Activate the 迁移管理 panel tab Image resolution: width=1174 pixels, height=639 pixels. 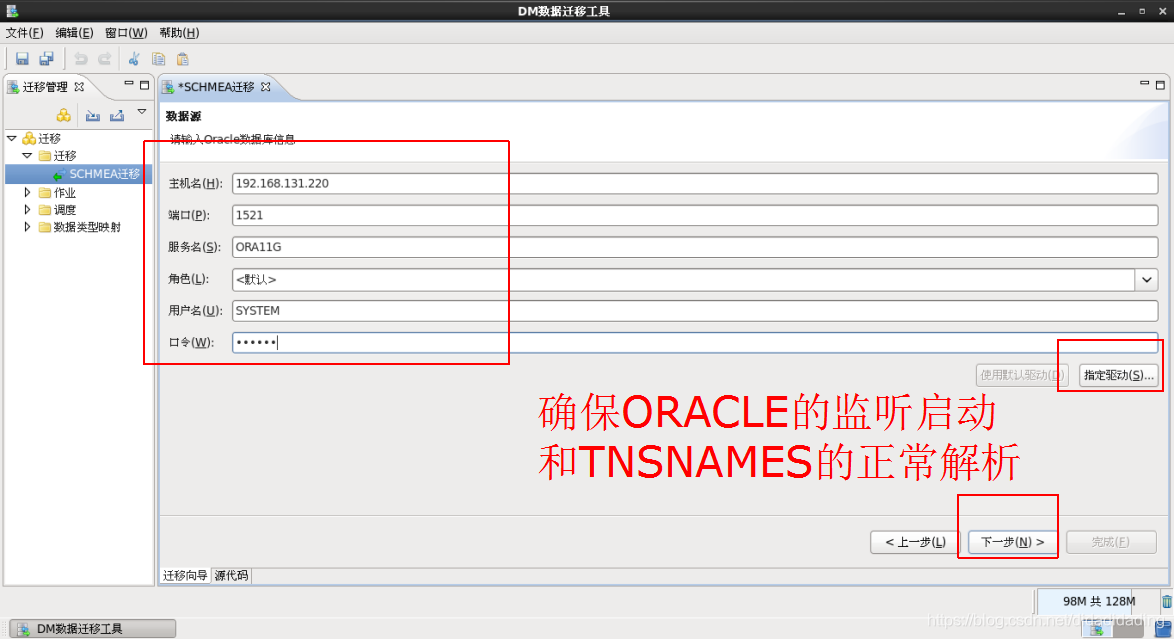pyautogui.click(x=45, y=87)
